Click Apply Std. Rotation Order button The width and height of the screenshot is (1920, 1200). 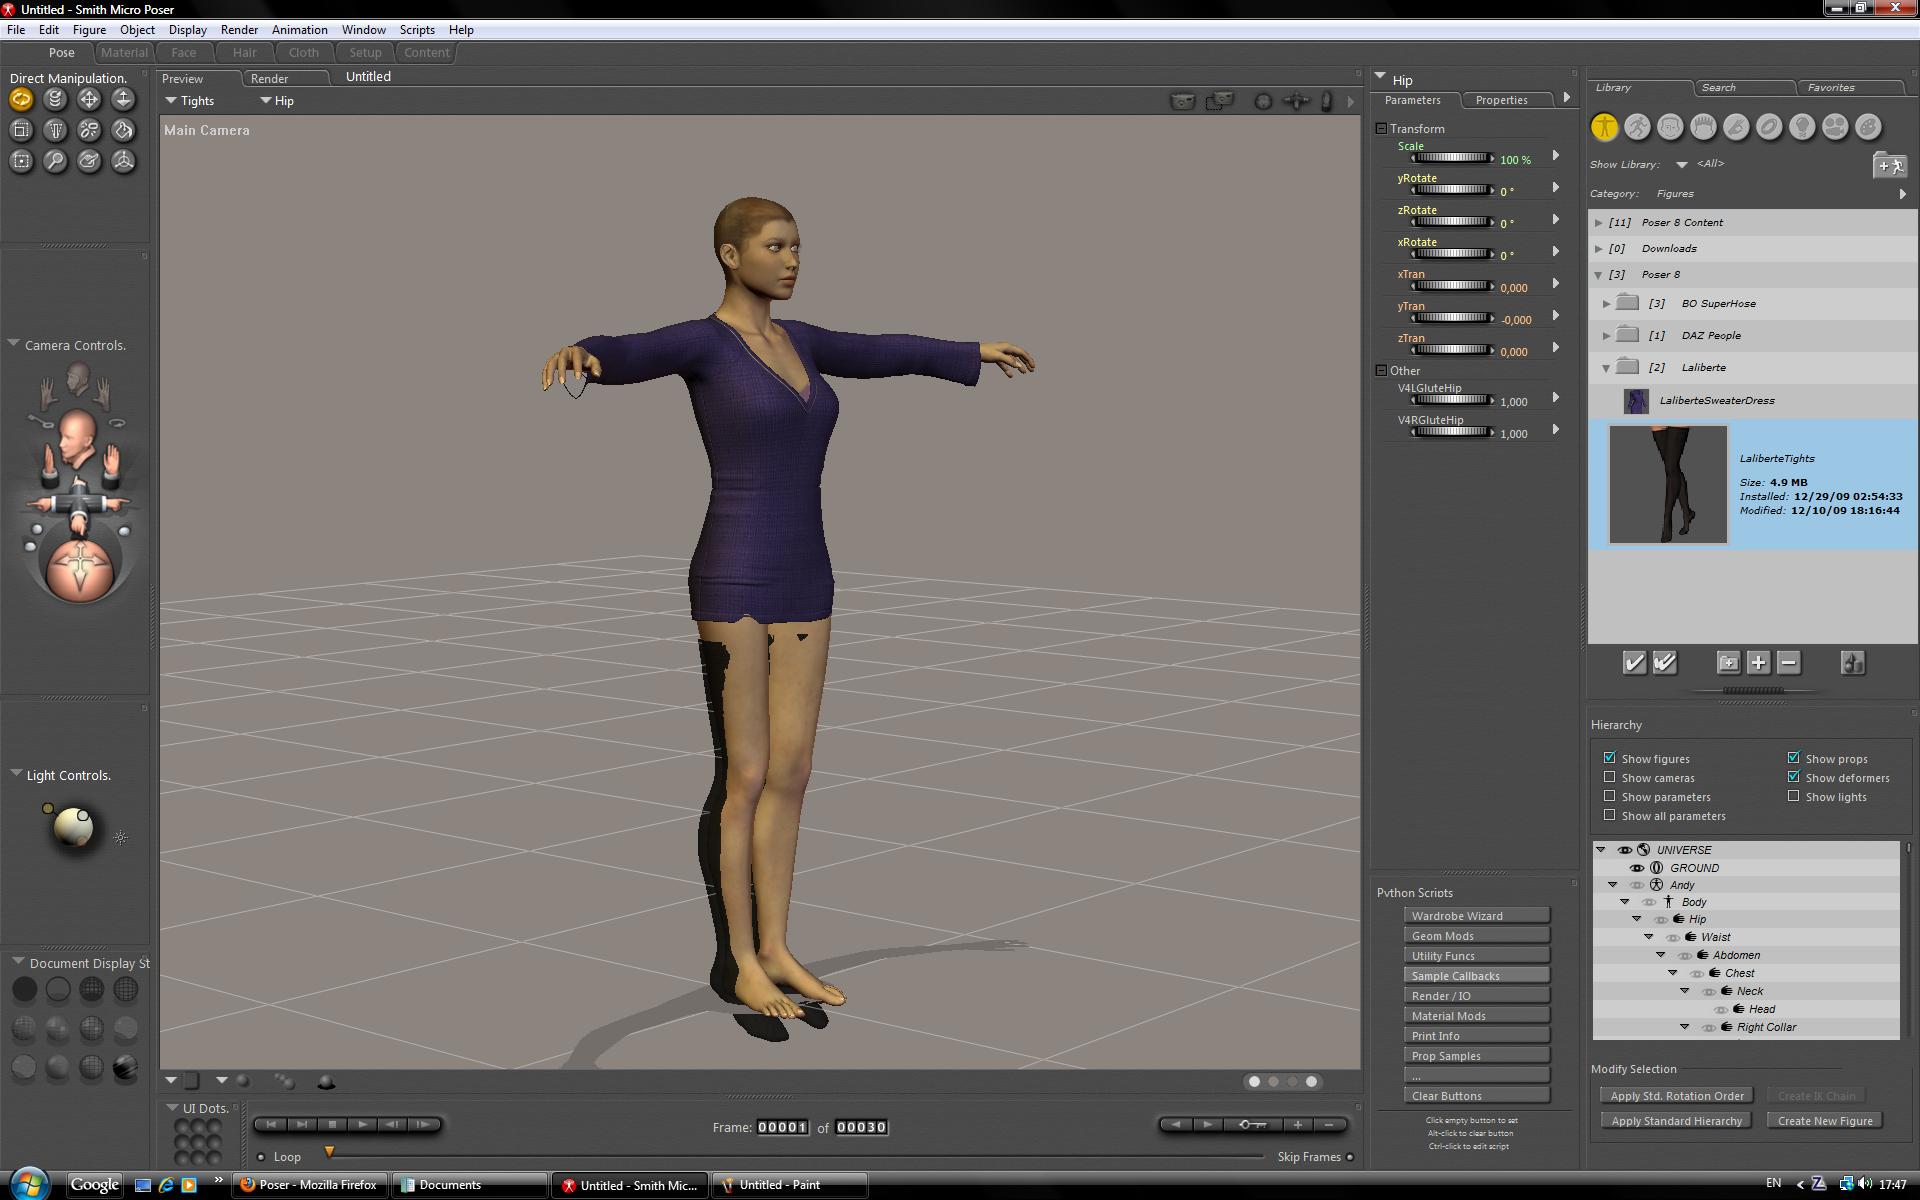point(1676,1096)
